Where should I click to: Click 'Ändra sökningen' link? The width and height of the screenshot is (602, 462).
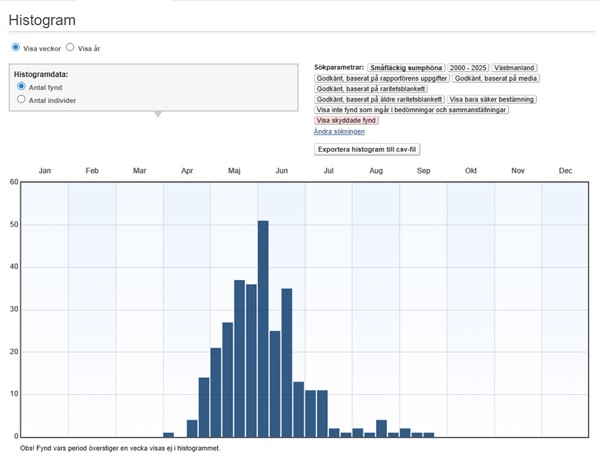[x=339, y=131]
